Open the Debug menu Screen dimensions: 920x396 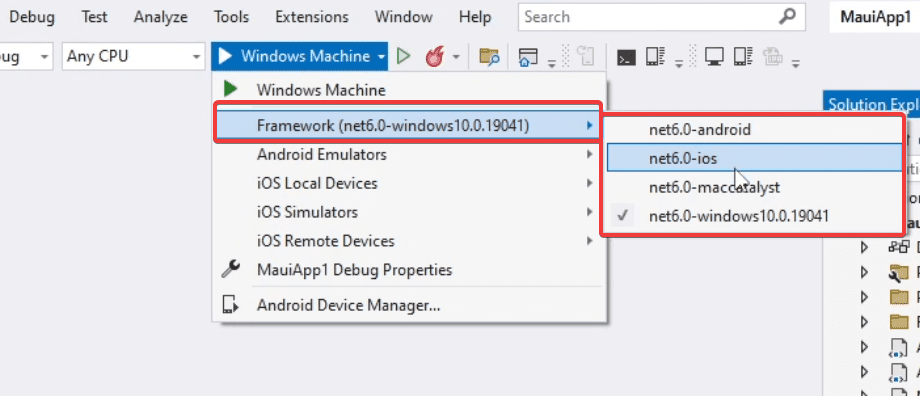pos(32,17)
